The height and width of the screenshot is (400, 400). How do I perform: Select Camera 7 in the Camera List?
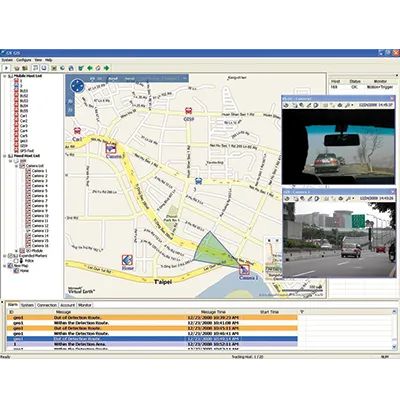[x=40, y=201]
